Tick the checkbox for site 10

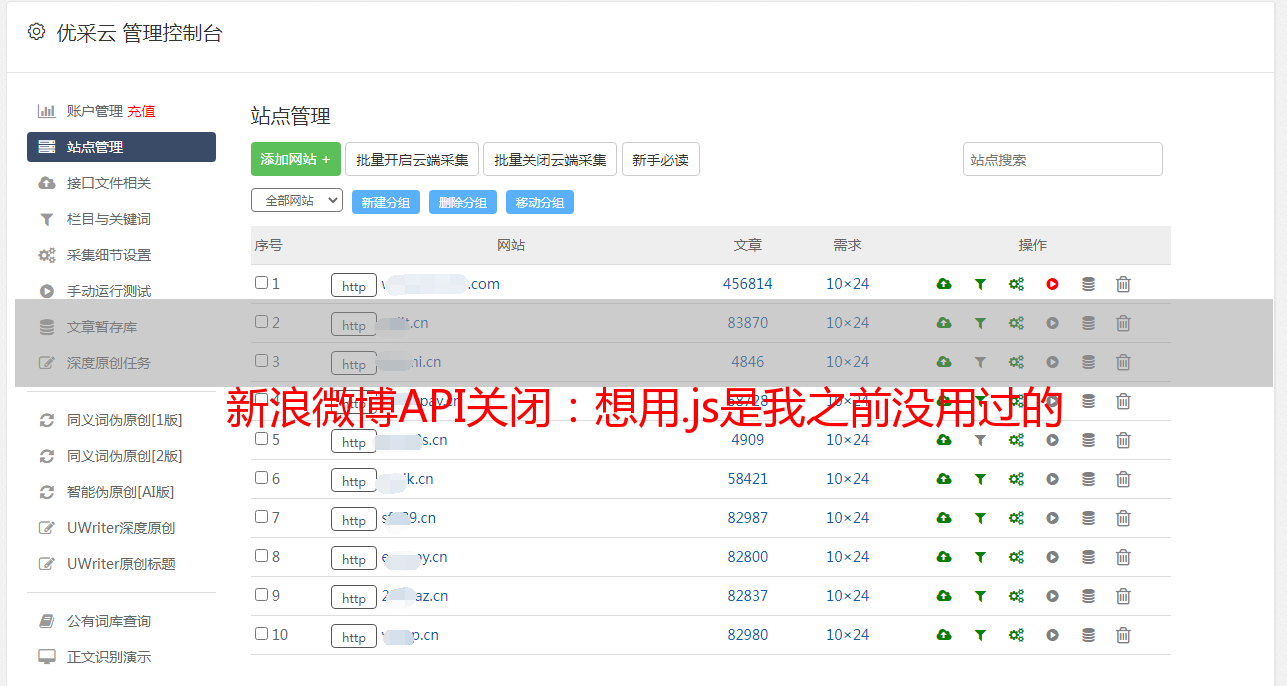coord(261,634)
